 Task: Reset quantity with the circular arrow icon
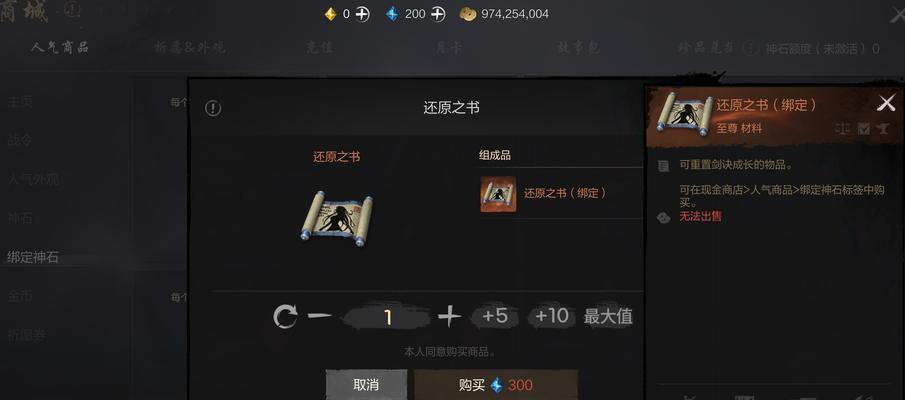(285, 316)
